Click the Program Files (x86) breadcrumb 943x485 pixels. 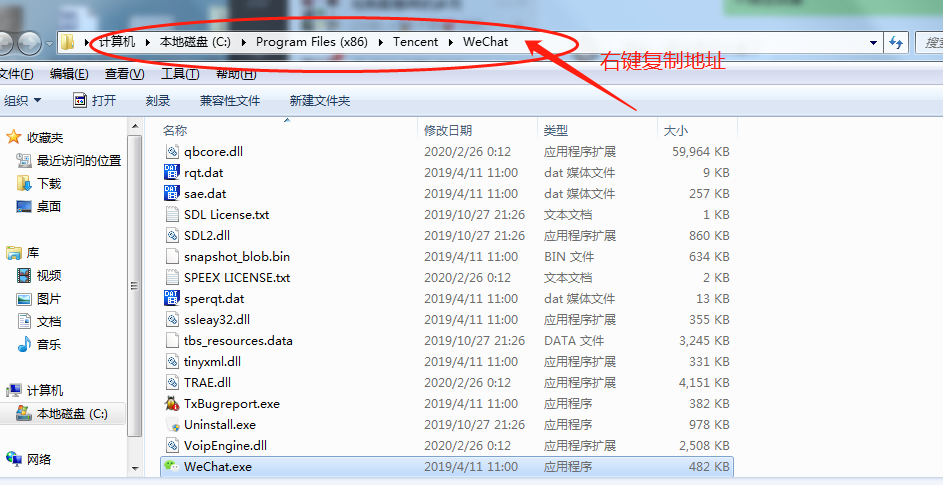(x=312, y=42)
